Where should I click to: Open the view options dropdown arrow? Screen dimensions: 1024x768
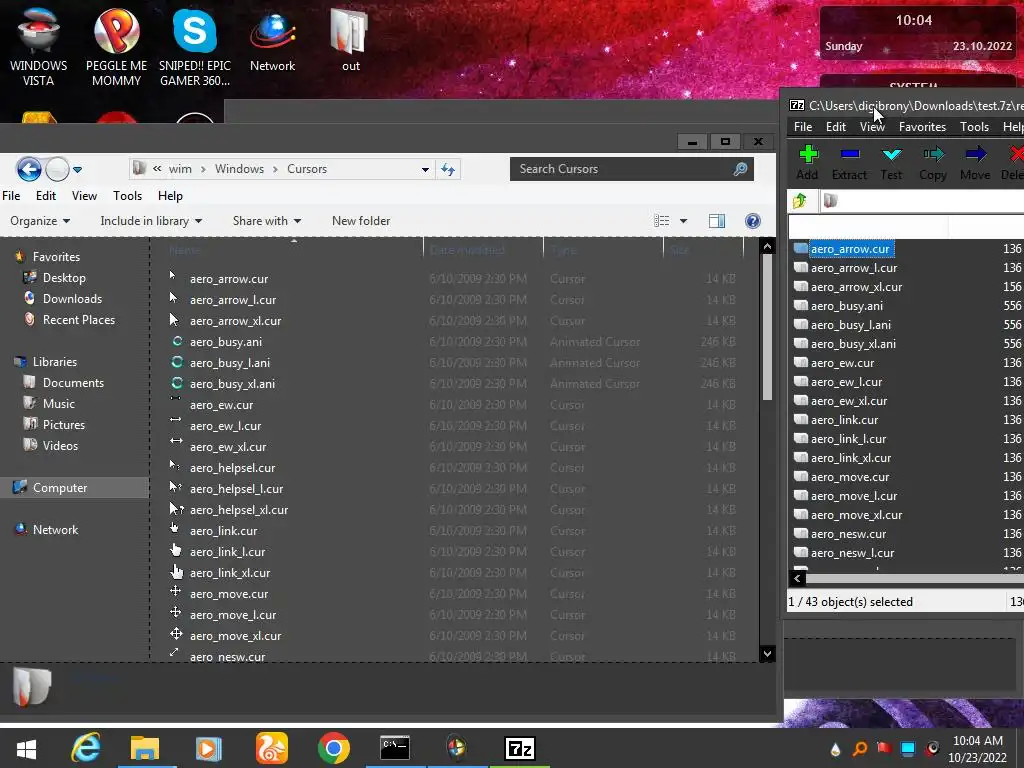[683, 221]
